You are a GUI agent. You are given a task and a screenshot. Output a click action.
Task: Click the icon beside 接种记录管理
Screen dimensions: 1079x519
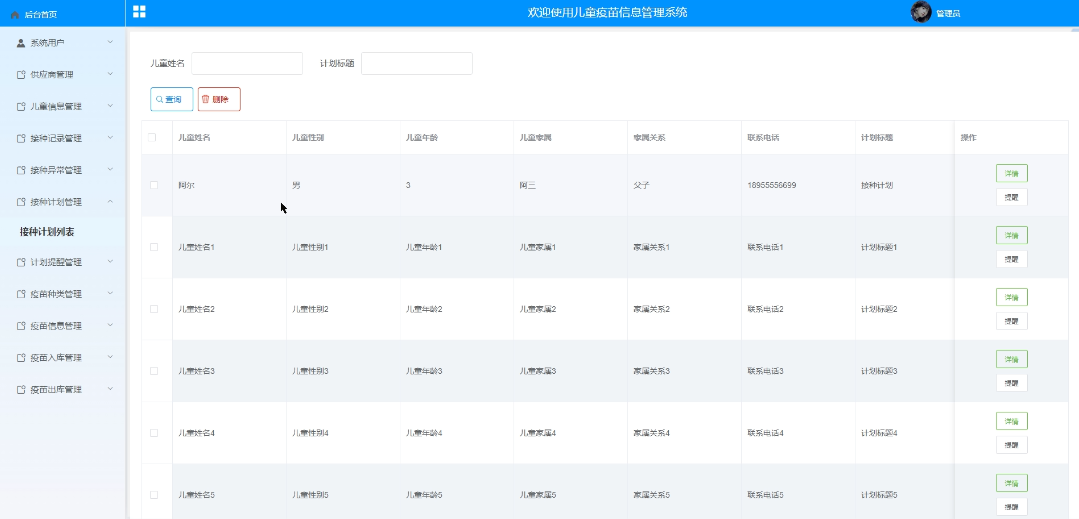tap(21, 138)
